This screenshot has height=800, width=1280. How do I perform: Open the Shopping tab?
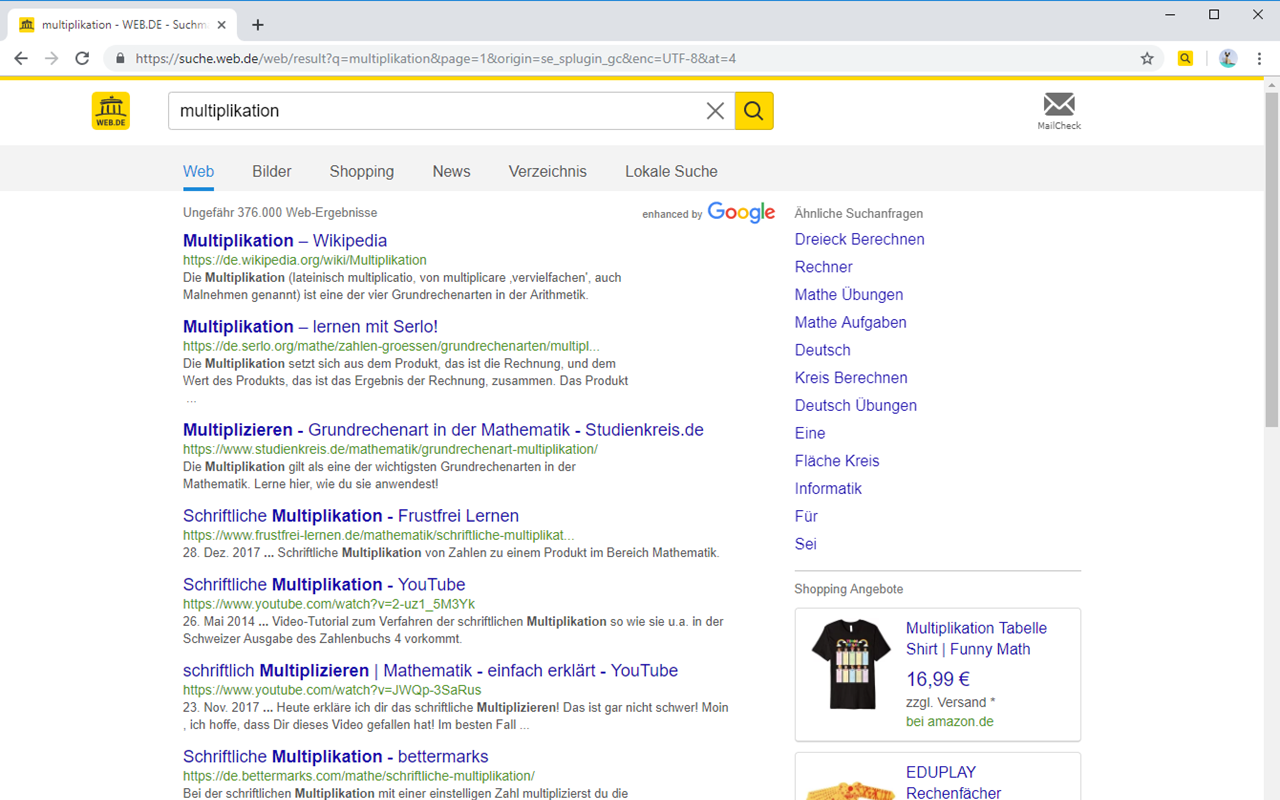pos(362,171)
